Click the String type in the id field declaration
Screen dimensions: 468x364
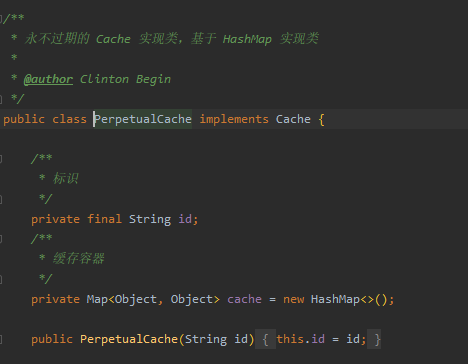[x=150, y=219]
